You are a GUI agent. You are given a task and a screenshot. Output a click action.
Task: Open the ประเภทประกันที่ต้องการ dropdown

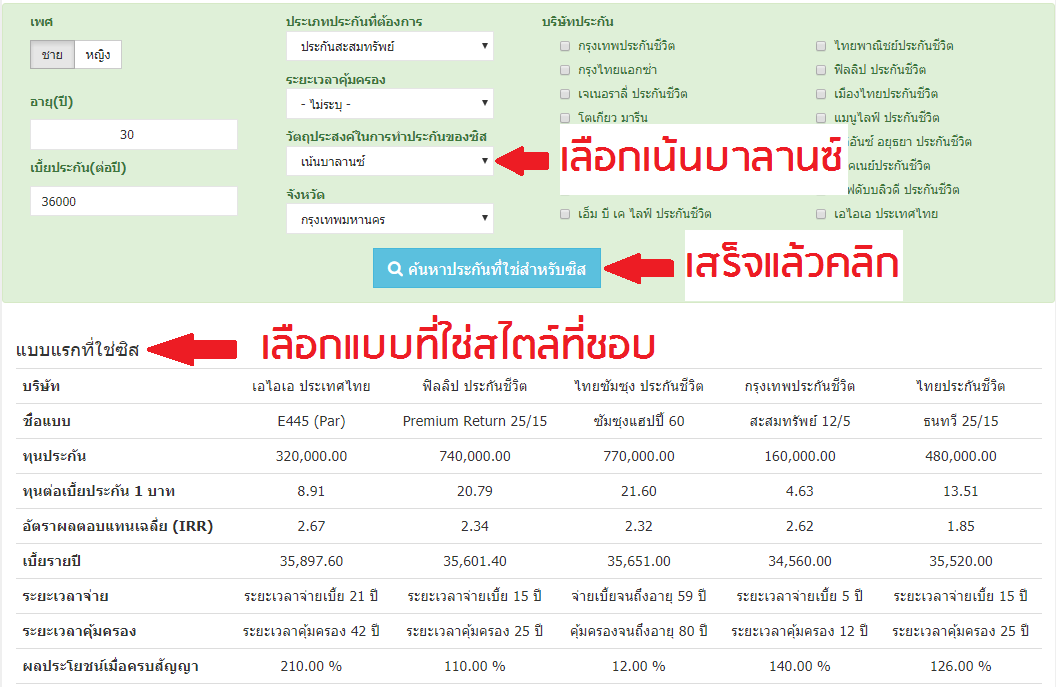[x=389, y=46]
